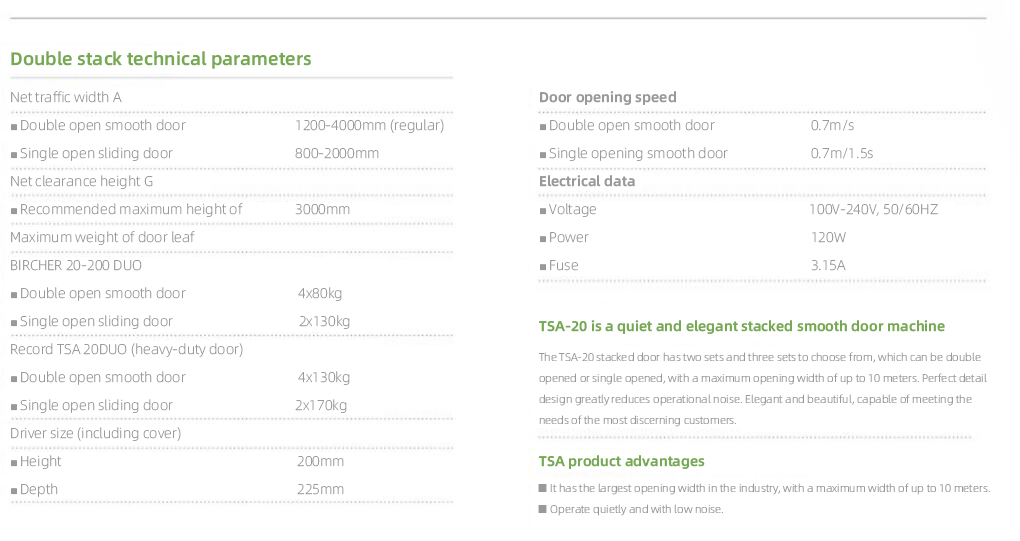Screen dimensions: 1020x541
Task: Select "Record TSA 20DUO (heavy-duty door)" text
Action: (126, 350)
